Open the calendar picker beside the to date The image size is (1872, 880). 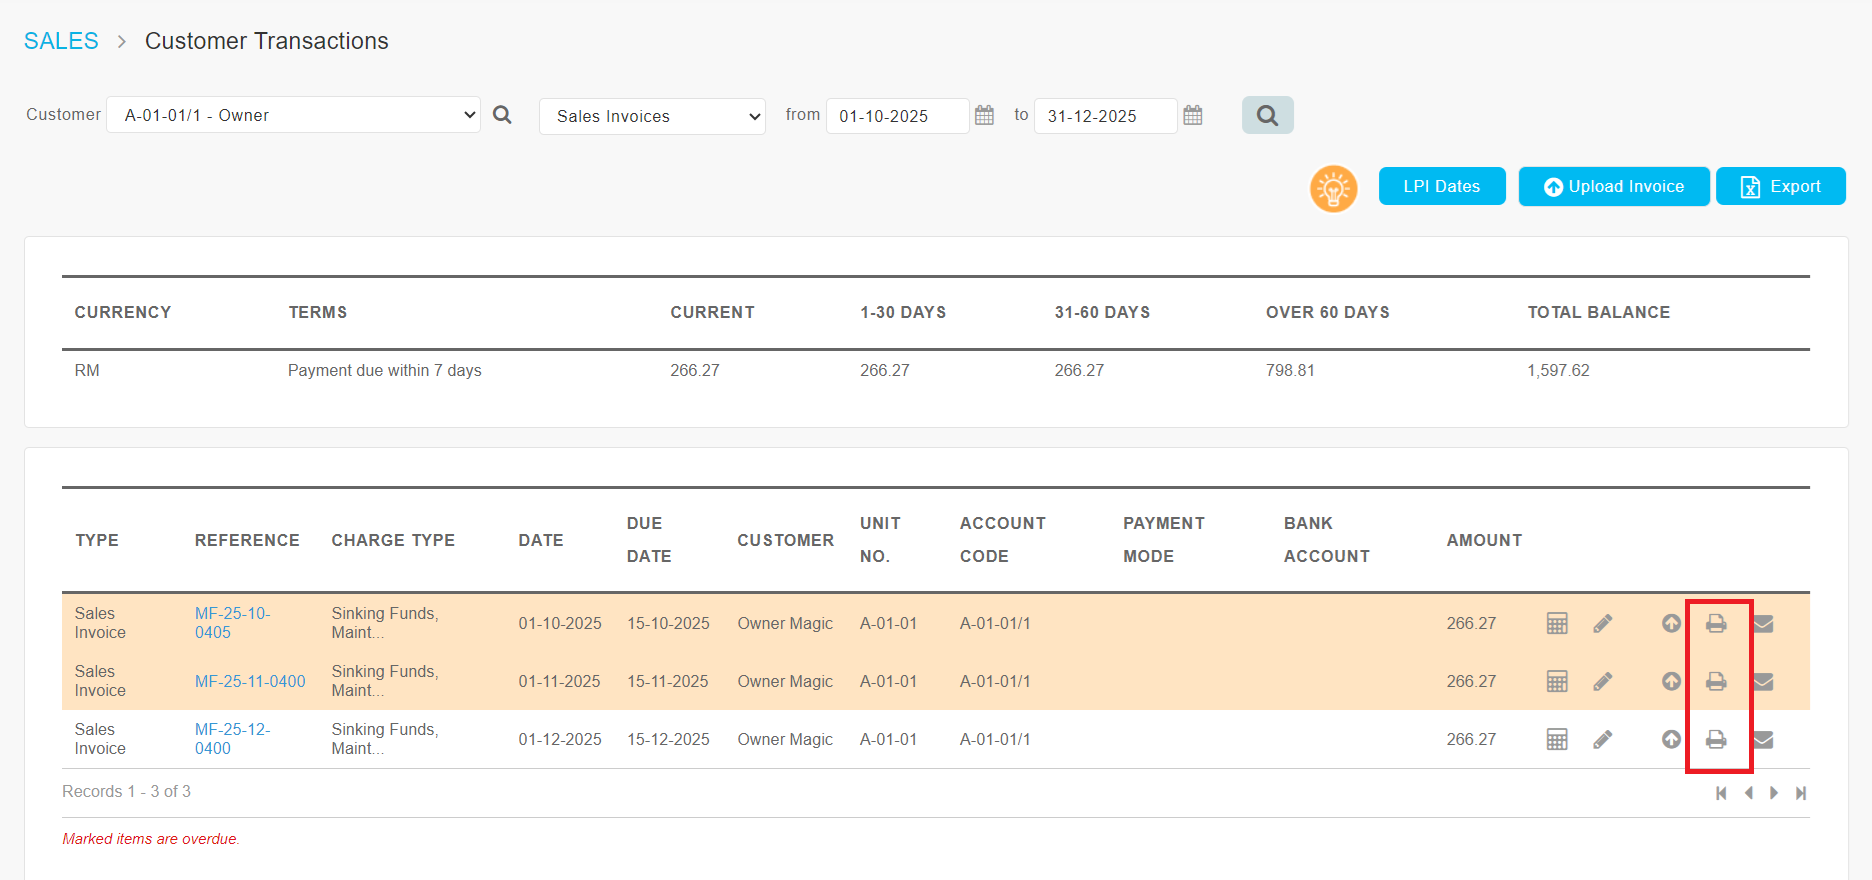(1192, 116)
